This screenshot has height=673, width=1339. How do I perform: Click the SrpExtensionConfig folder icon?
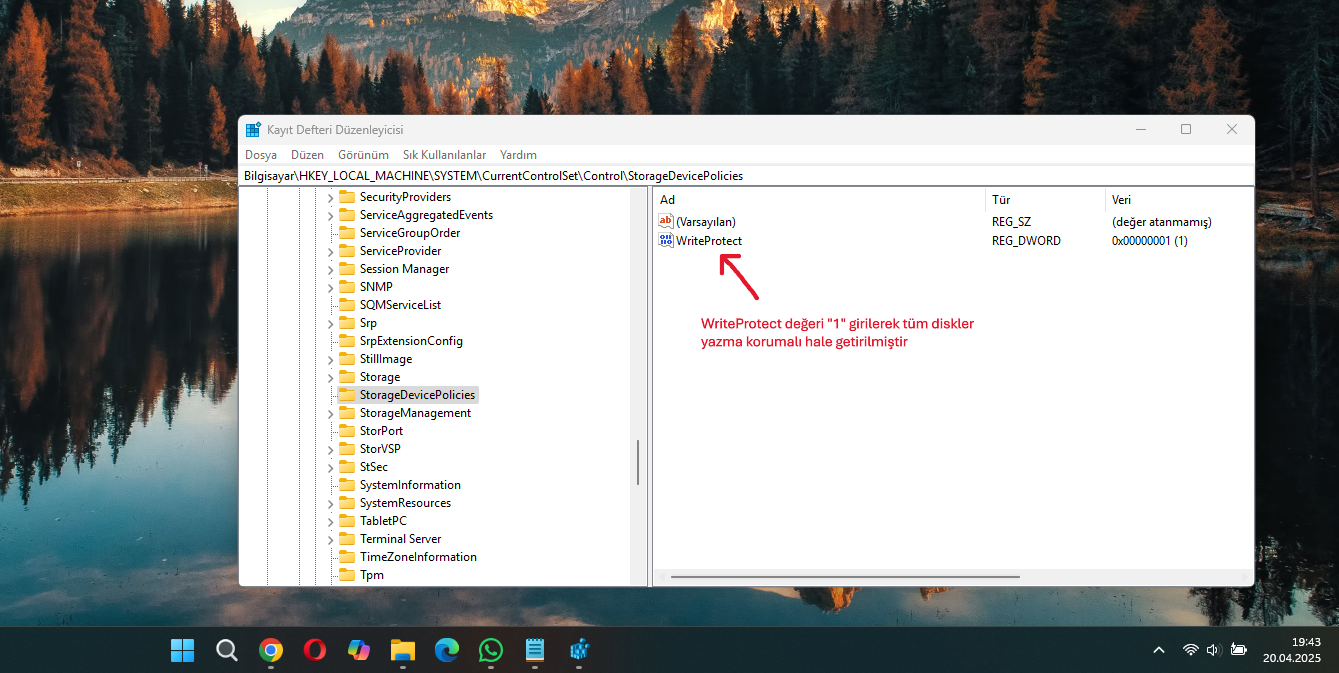point(347,341)
